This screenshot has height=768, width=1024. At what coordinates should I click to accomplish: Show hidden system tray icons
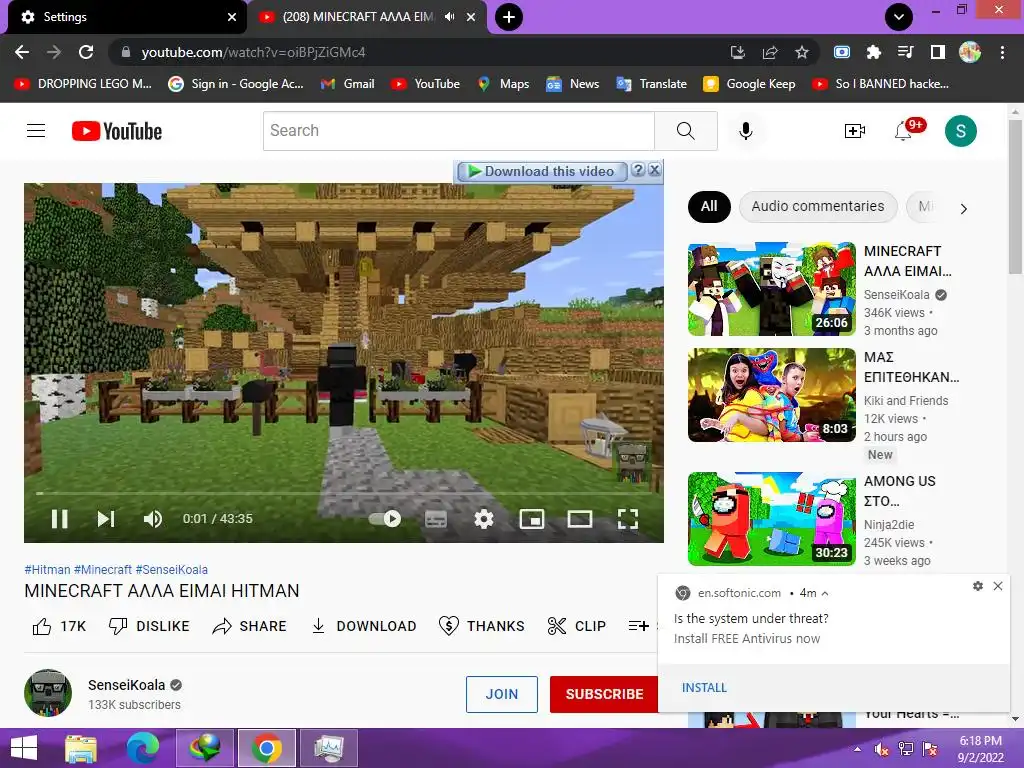pyautogui.click(x=857, y=748)
